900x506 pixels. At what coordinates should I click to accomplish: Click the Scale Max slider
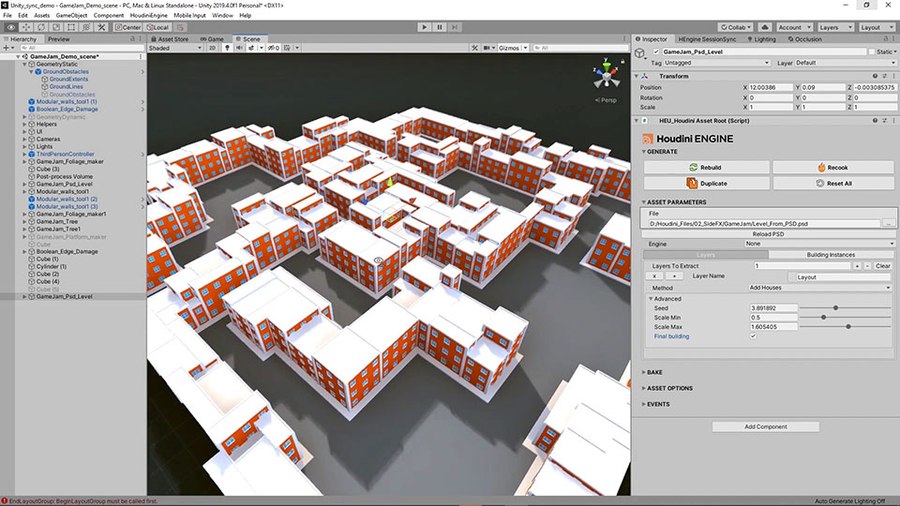coord(845,326)
